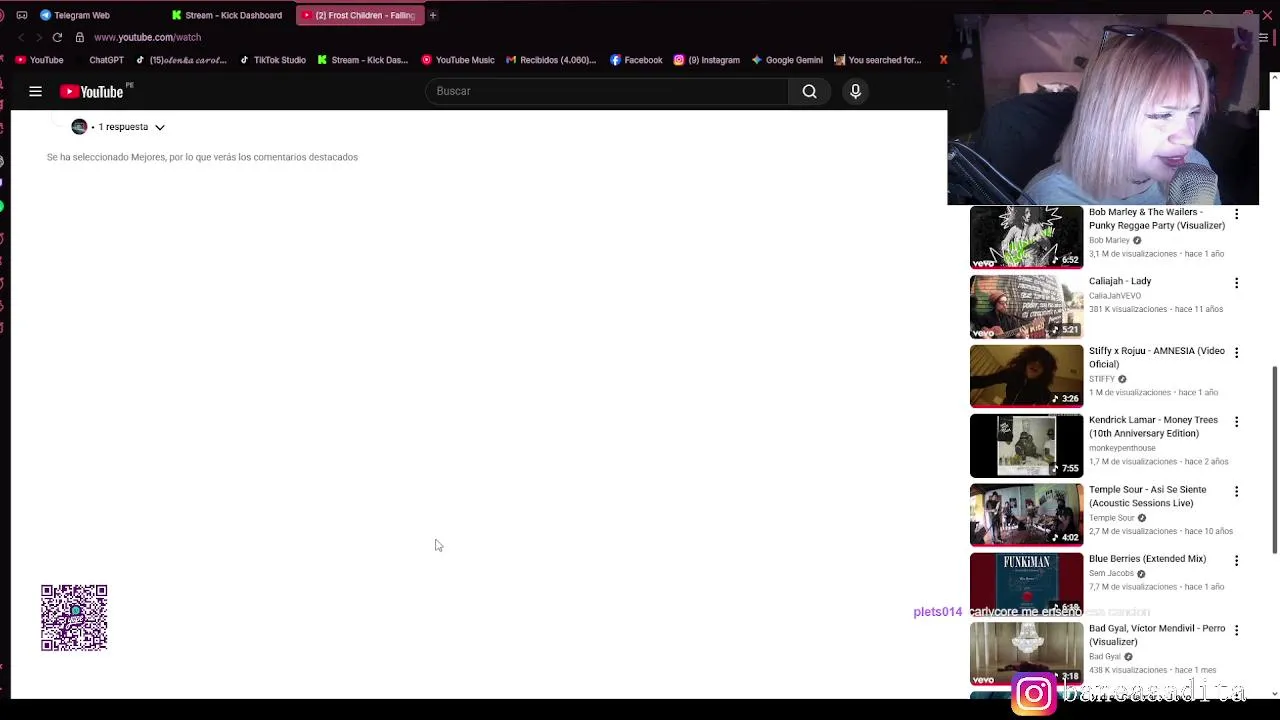This screenshot has width=1280, height=720.
Task: Open Recibidos Gmail bookmark
Action: tap(551, 60)
